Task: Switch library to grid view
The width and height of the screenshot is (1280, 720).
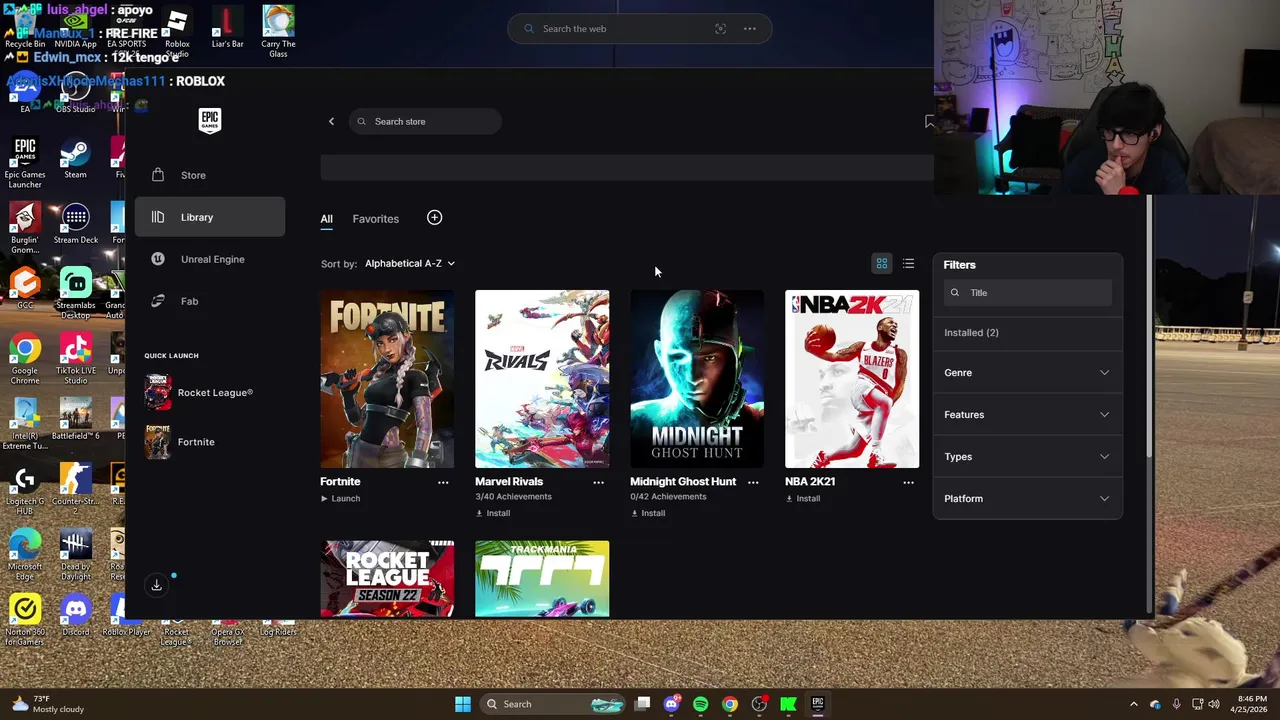Action: tap(882, 264)
